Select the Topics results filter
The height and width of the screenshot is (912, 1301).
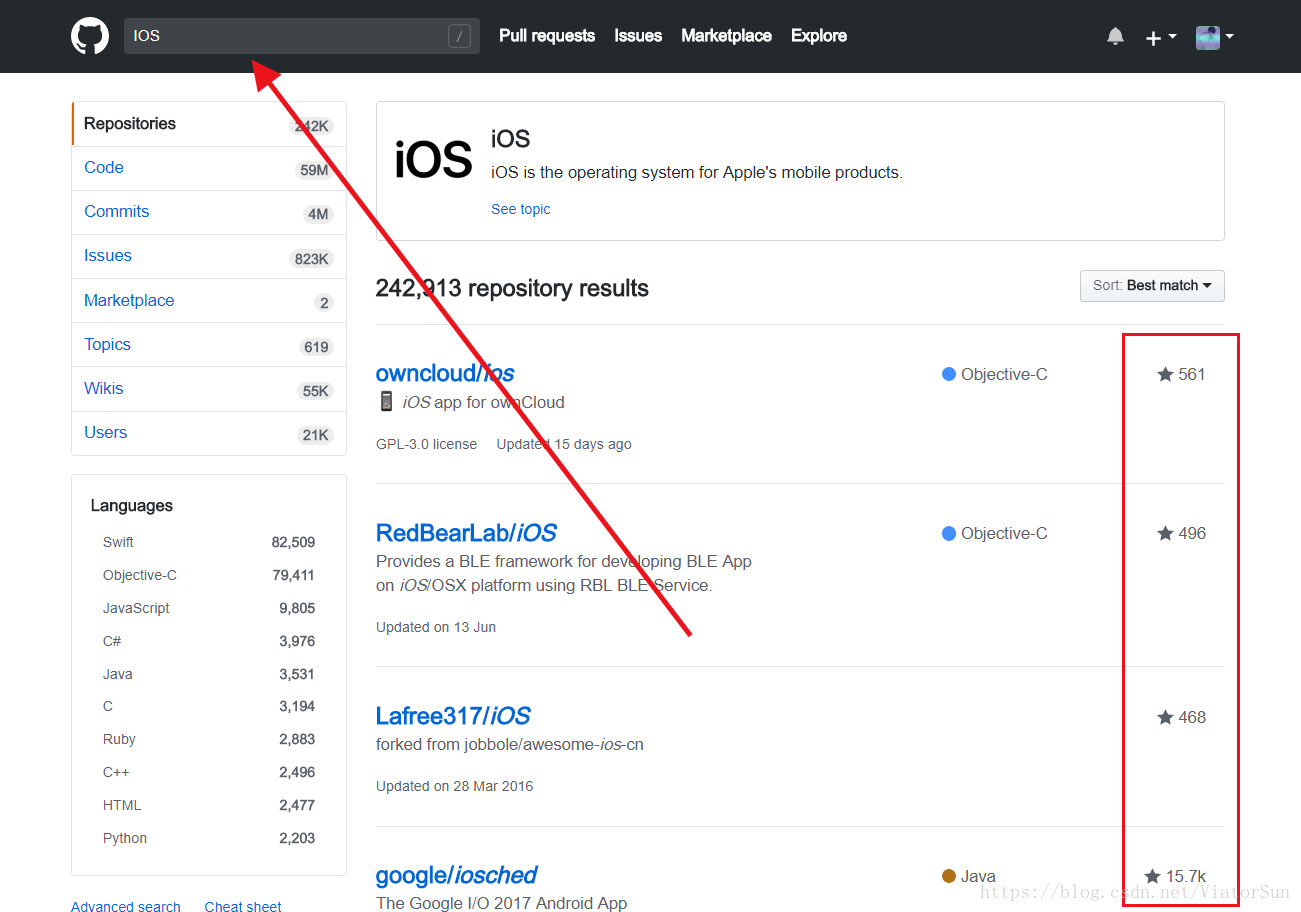[209, 344]
